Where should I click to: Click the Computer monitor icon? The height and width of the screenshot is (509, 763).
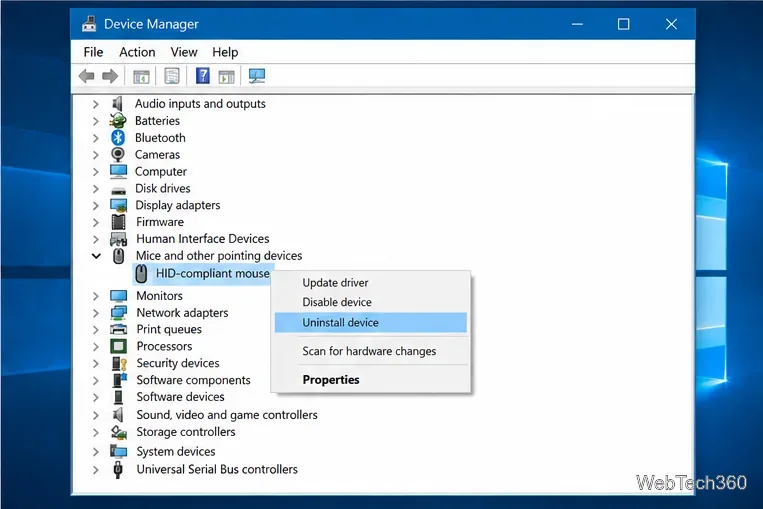click(x=118, y=171)
